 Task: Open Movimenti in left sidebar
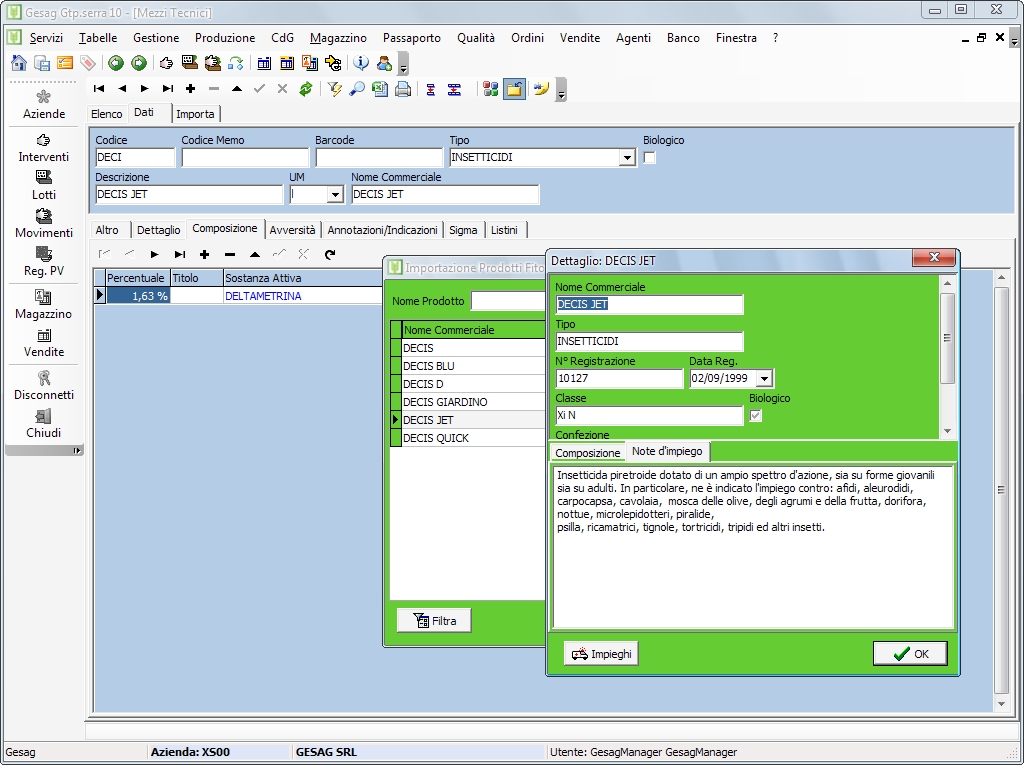tap(44, 224)
